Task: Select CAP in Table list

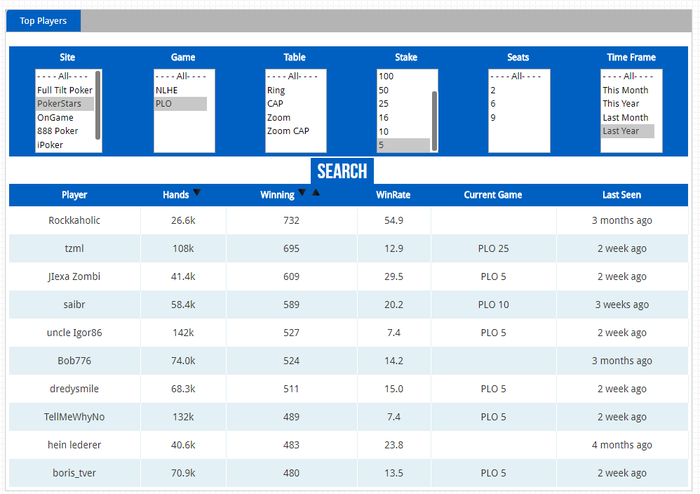Action: [292, 104]
